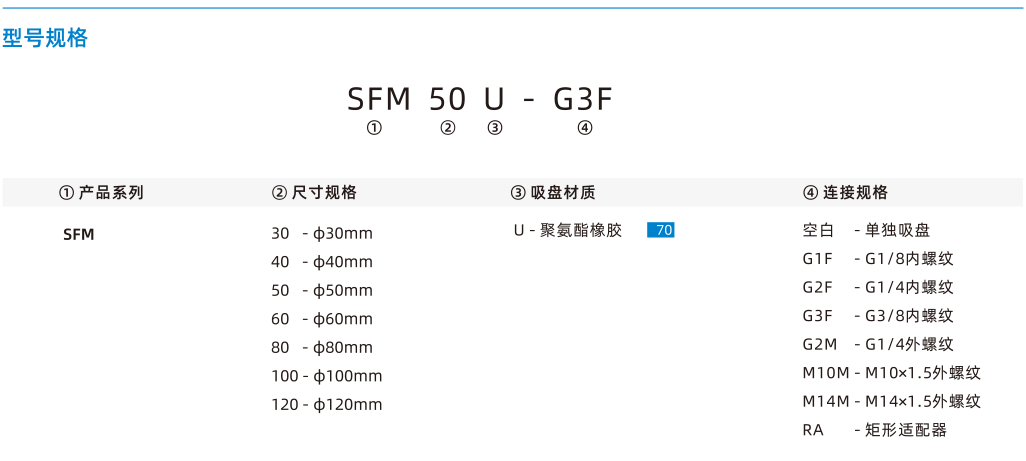This screenshot has height=461, width=1026.
Task: Pick the M10M - M10×1.5外螺纹 row
Action: (892, 373)
